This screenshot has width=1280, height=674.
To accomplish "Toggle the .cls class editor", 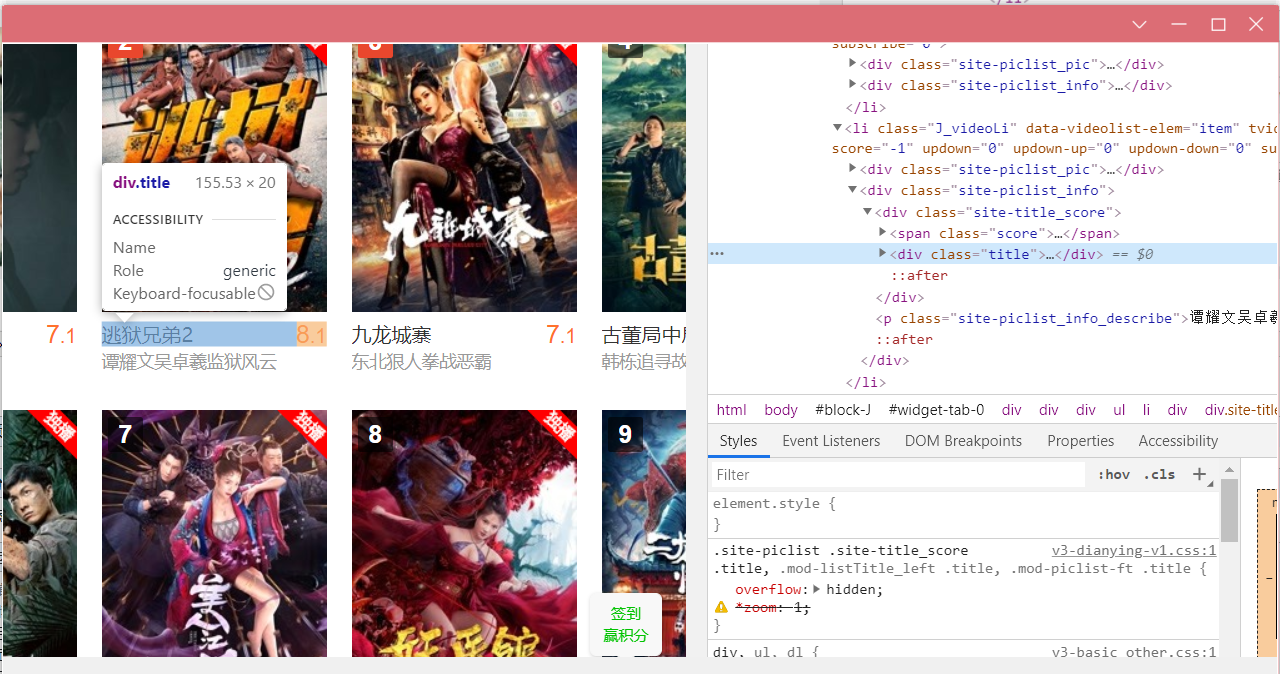I will click(x=1160, y=475).
